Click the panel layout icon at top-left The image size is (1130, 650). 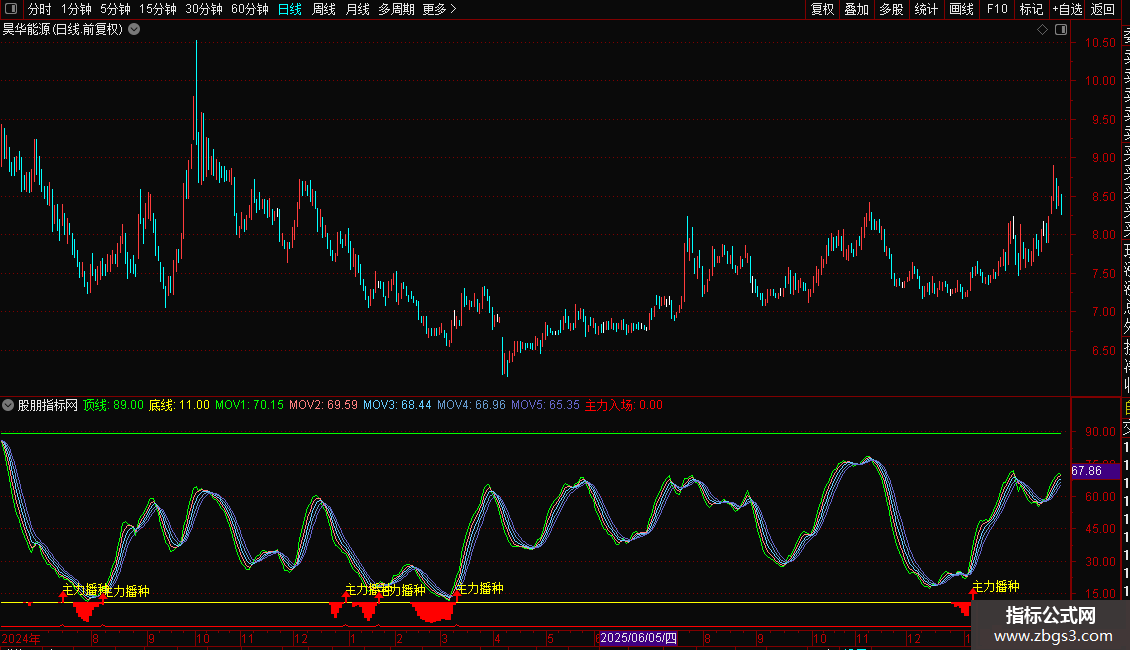(x=11, y=9)
